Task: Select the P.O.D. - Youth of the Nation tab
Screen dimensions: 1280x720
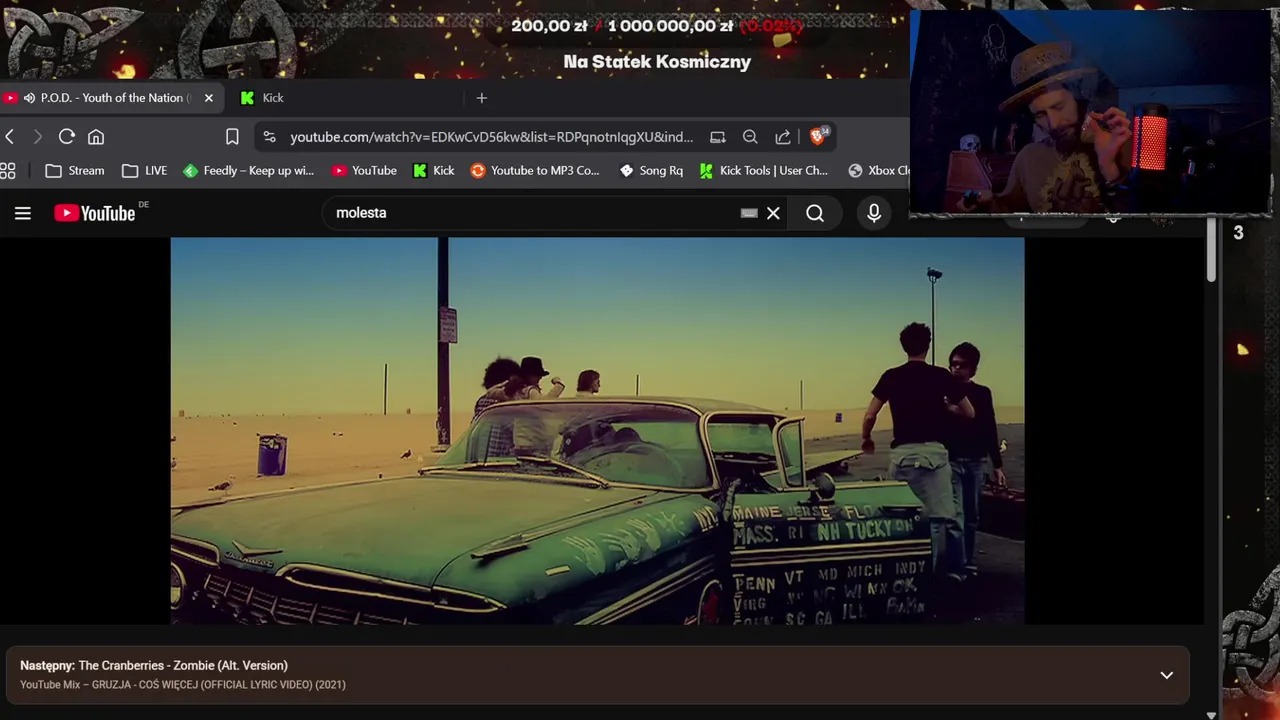Action: (110, 98)
